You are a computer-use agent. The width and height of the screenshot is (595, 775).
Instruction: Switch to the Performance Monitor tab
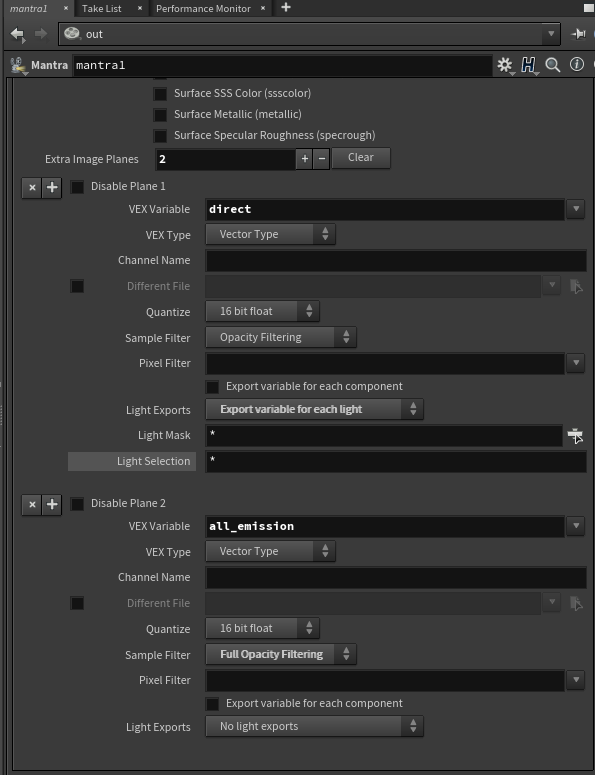(203, 8)
